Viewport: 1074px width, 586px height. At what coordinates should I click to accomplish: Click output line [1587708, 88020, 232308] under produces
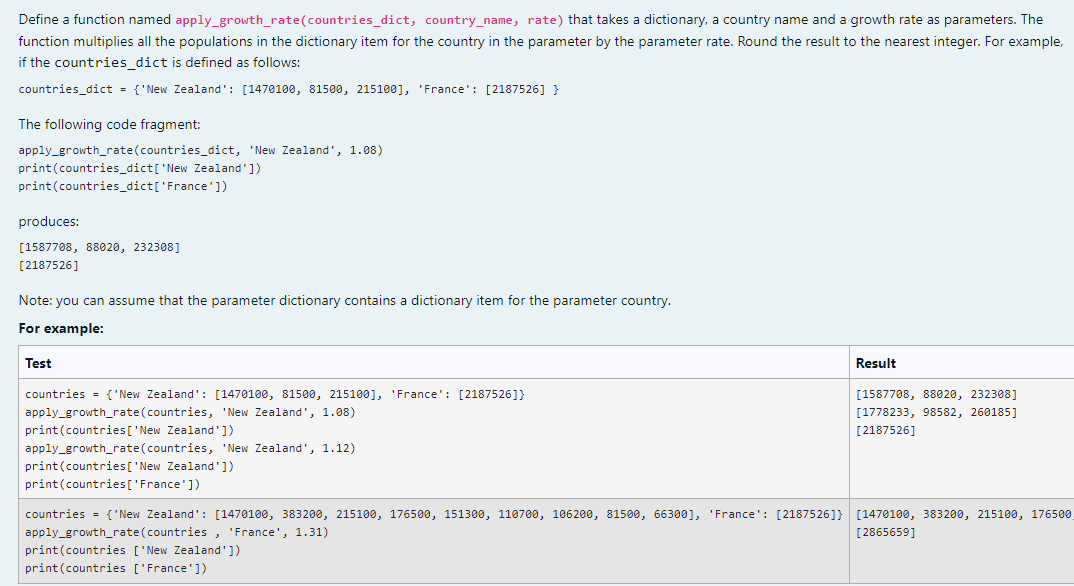pos(99,246)
